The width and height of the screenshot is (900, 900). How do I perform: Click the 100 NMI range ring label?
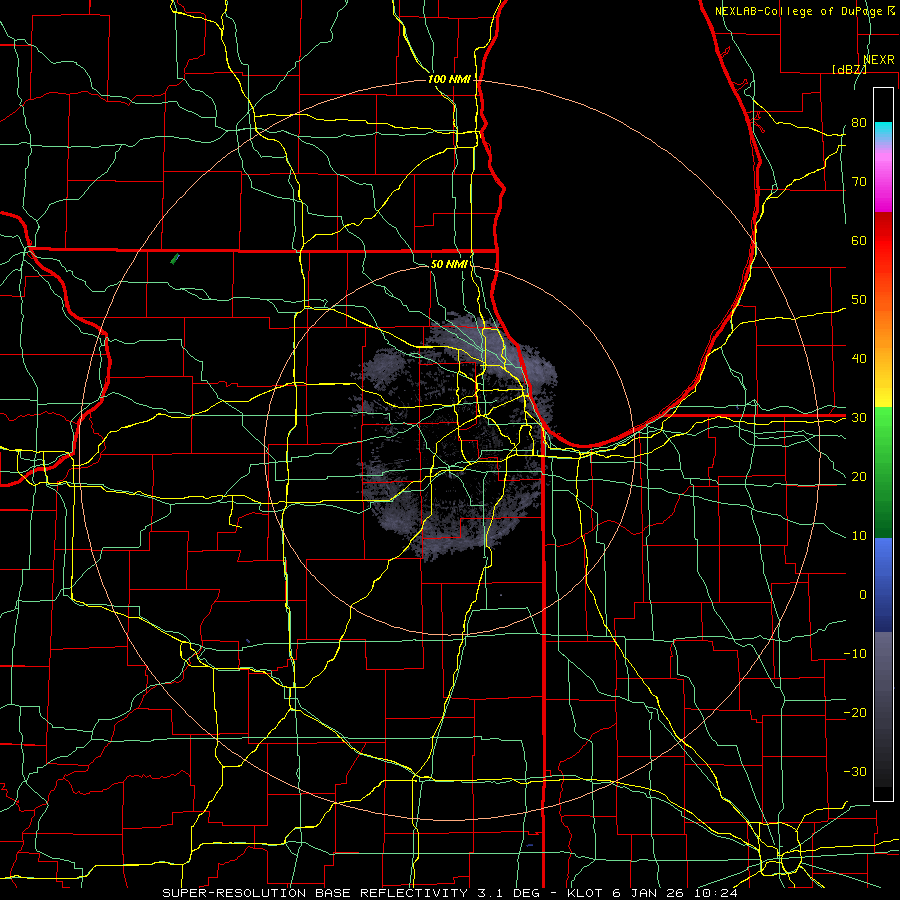[449, 79]
